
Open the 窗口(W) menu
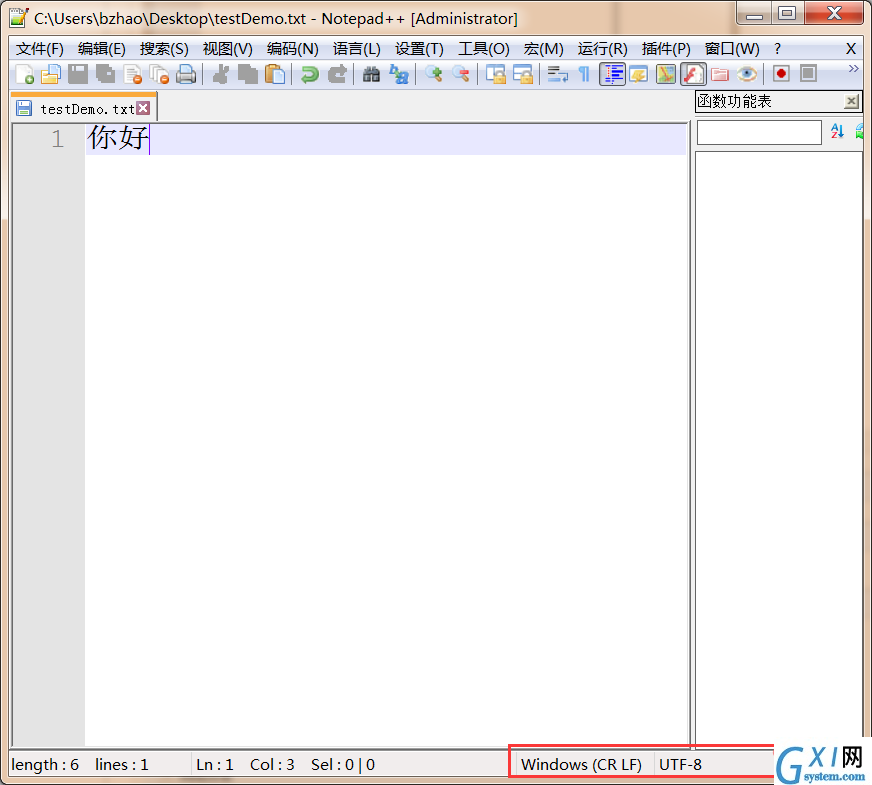point(732,49)
